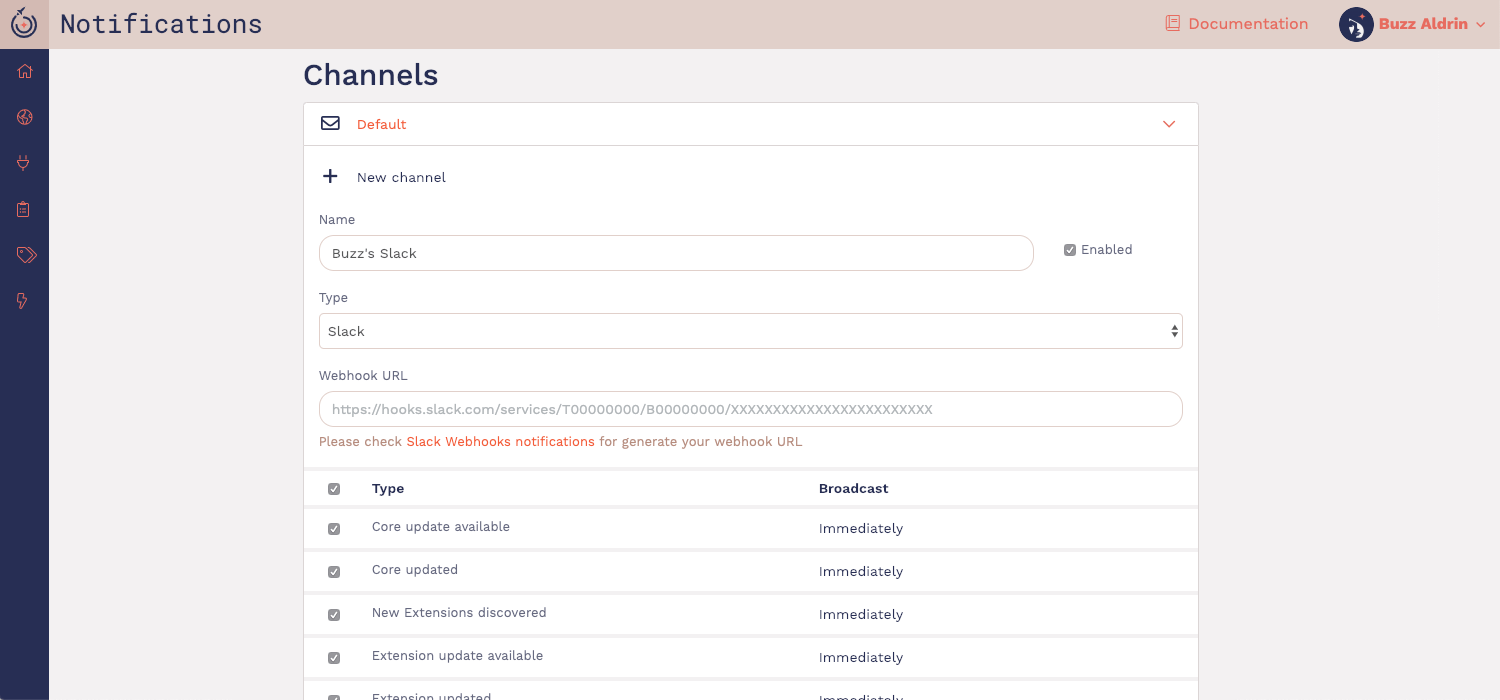Screen dimensions: 1500x700
Task: Click Buzz Aldrin's avatar image
Action: coord(1356,25)
